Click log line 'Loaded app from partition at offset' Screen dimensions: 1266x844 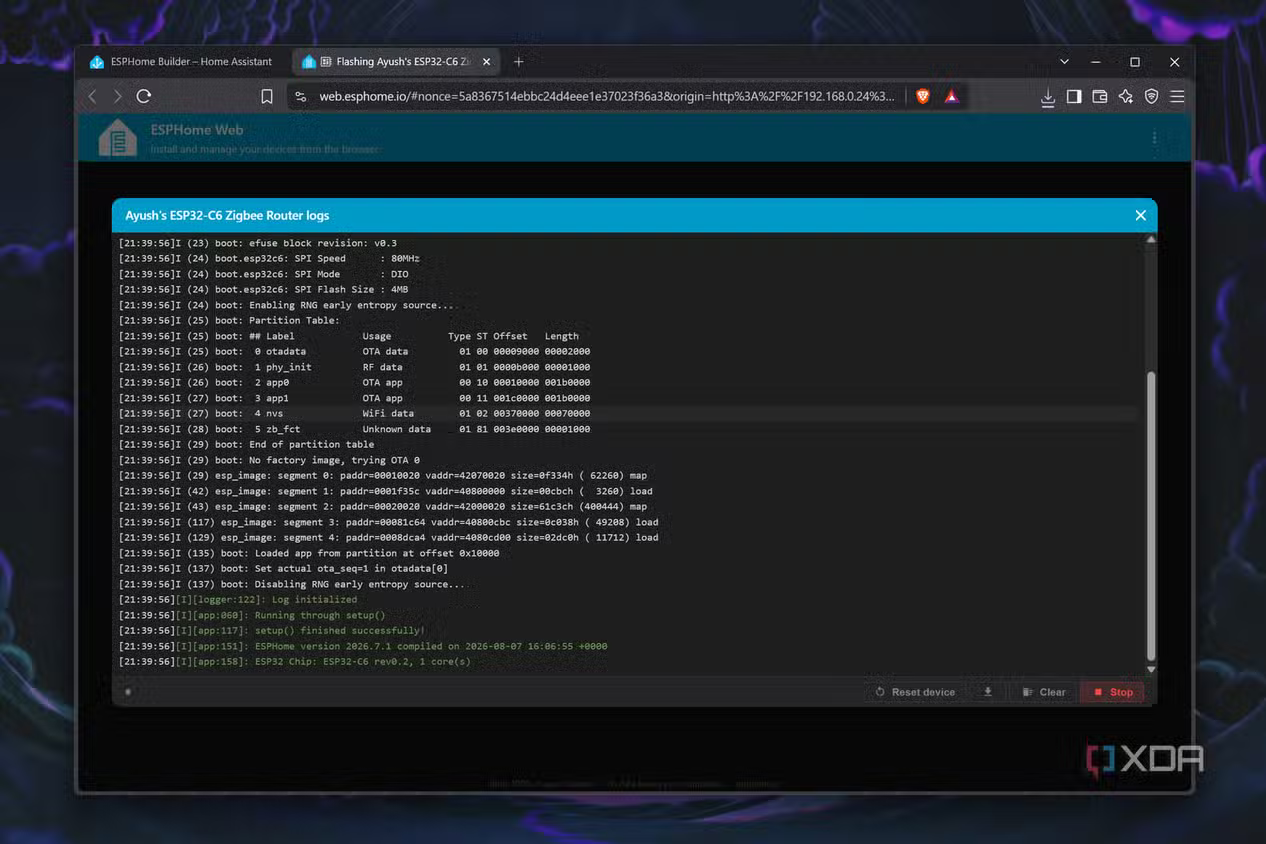pos(308,553)
